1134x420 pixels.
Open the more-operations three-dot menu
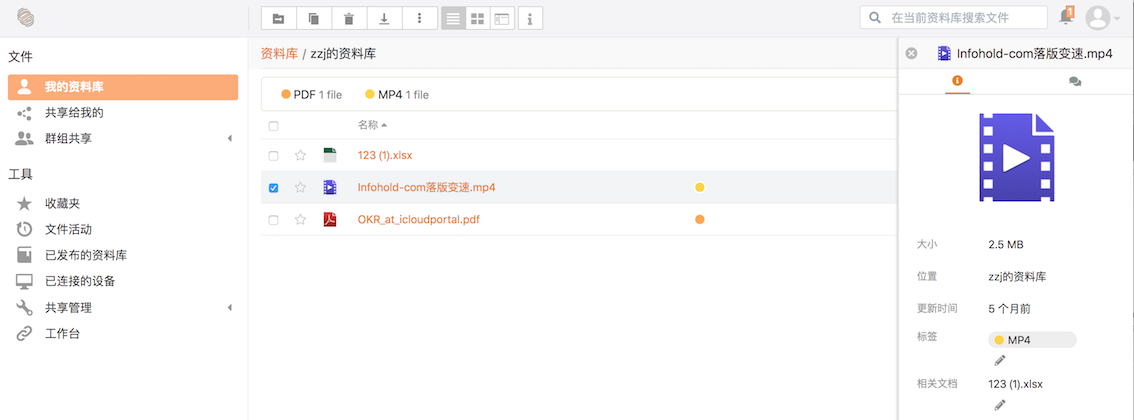tap(419, 19)
